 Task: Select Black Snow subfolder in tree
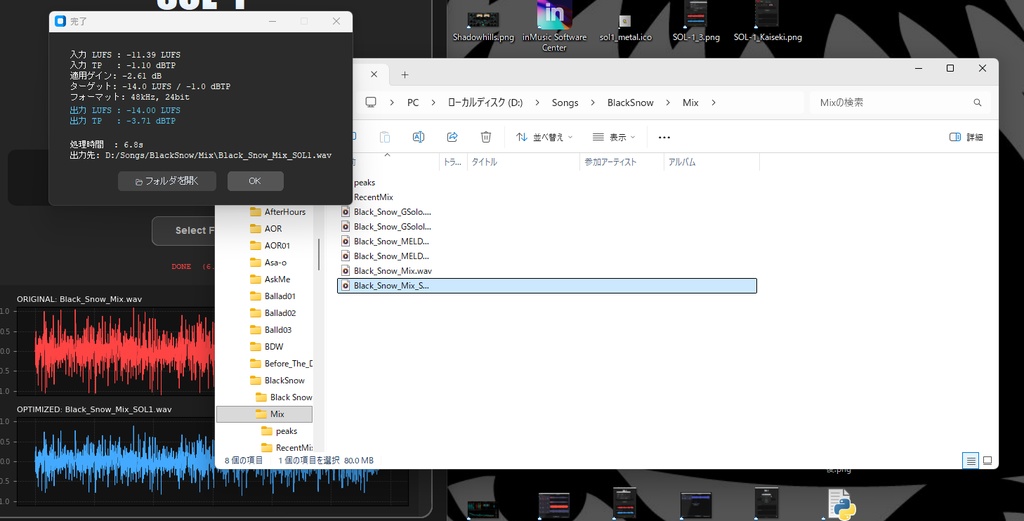[x=284, y=397]
